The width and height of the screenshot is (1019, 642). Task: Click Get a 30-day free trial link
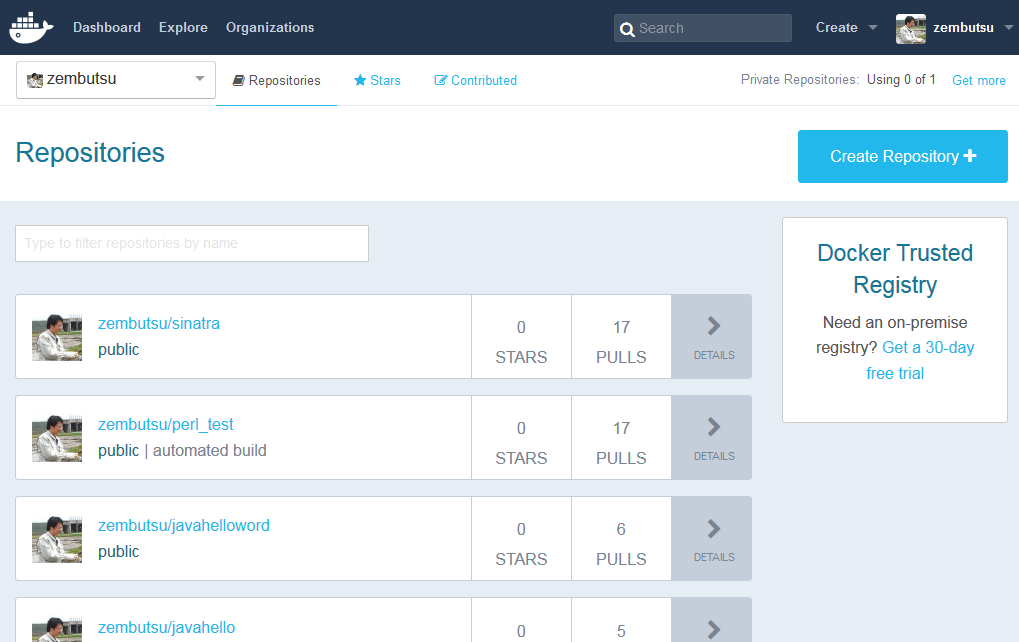[x=920, y=360]
